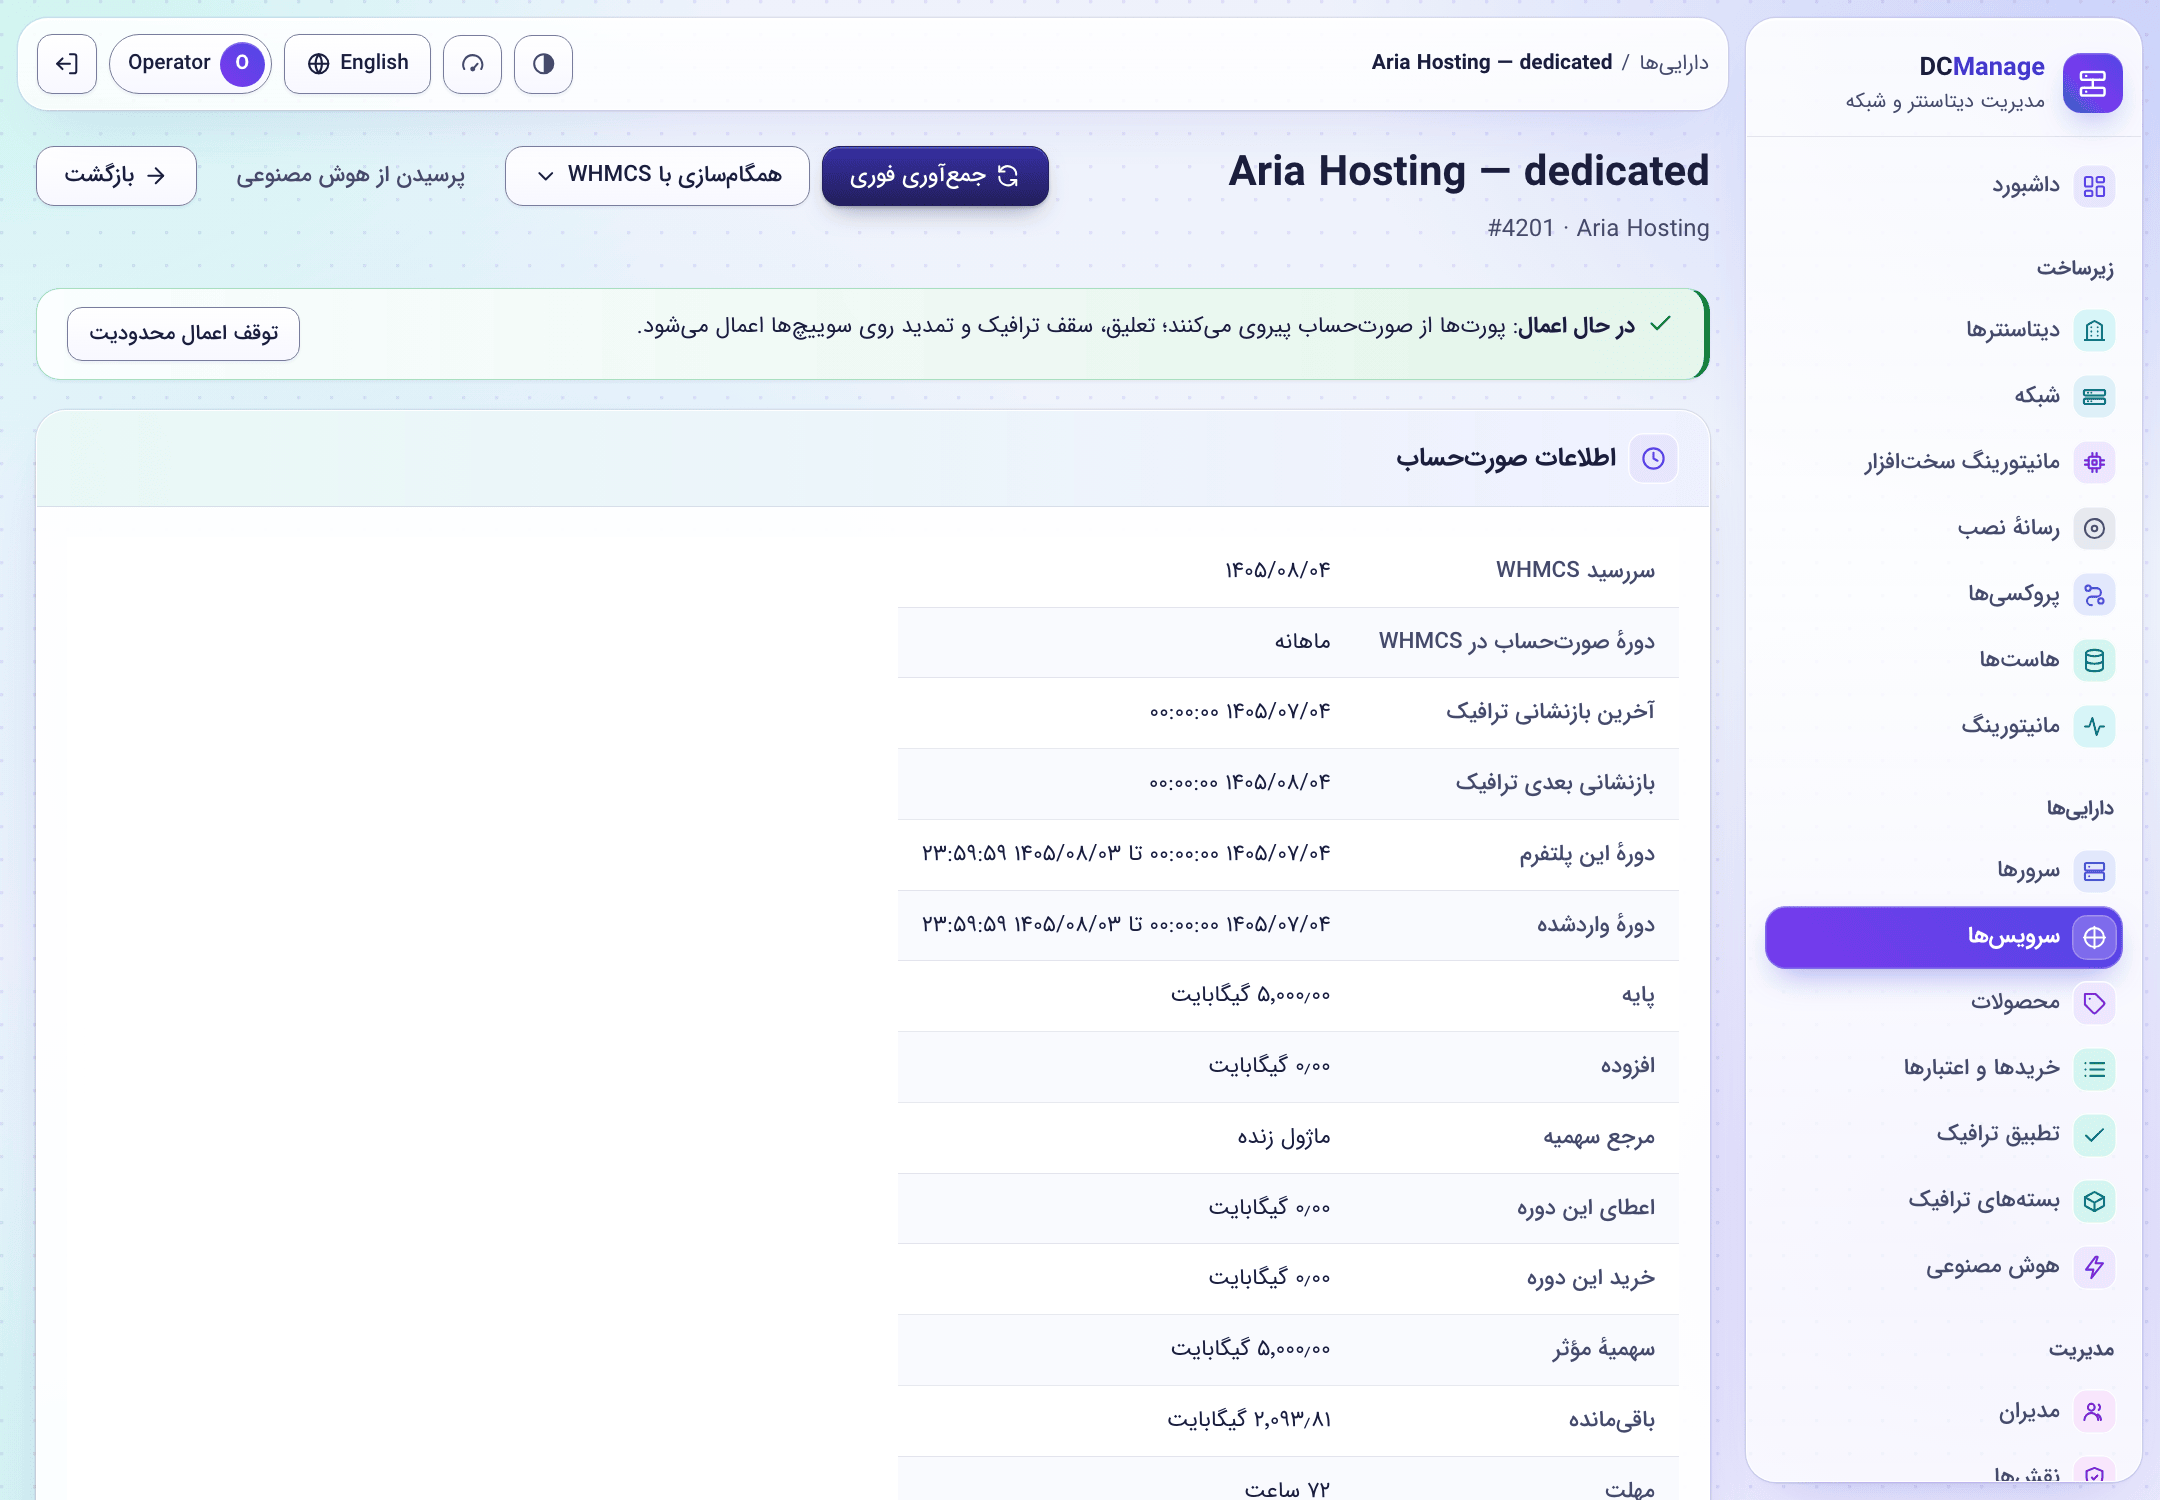The width and height of the screenshot is (2160, 1500).
Task: Click Aria Hosting — dedicated breadcrumb
Action: 1492,62
